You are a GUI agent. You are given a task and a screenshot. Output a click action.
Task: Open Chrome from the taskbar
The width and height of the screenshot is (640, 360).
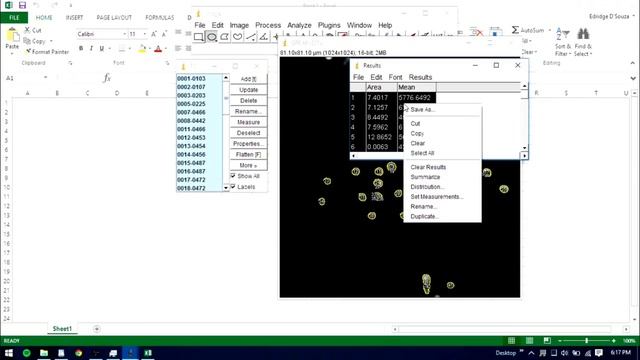point(78,353)
